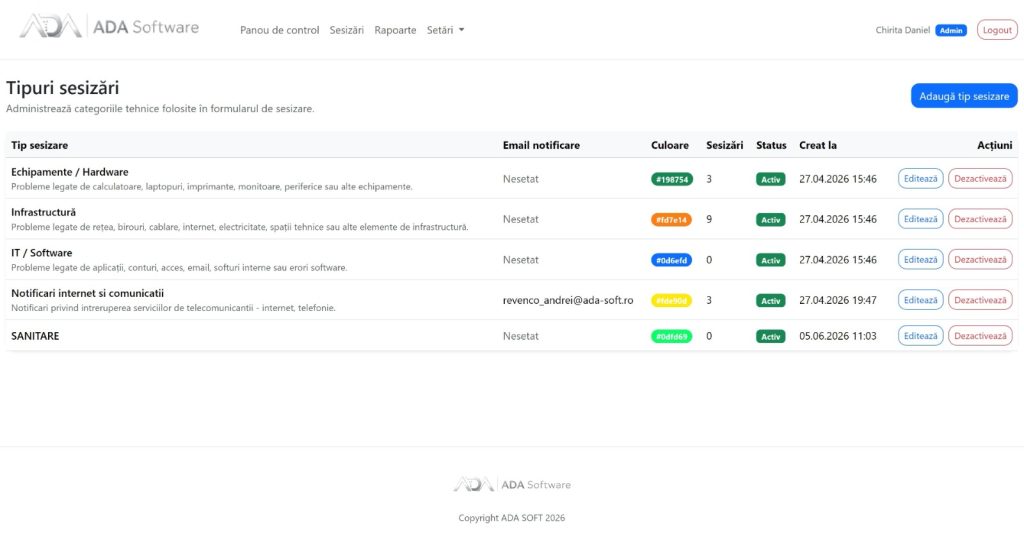
Task: Click the Activ status badge for SANITARE
Action: (771, 336)
